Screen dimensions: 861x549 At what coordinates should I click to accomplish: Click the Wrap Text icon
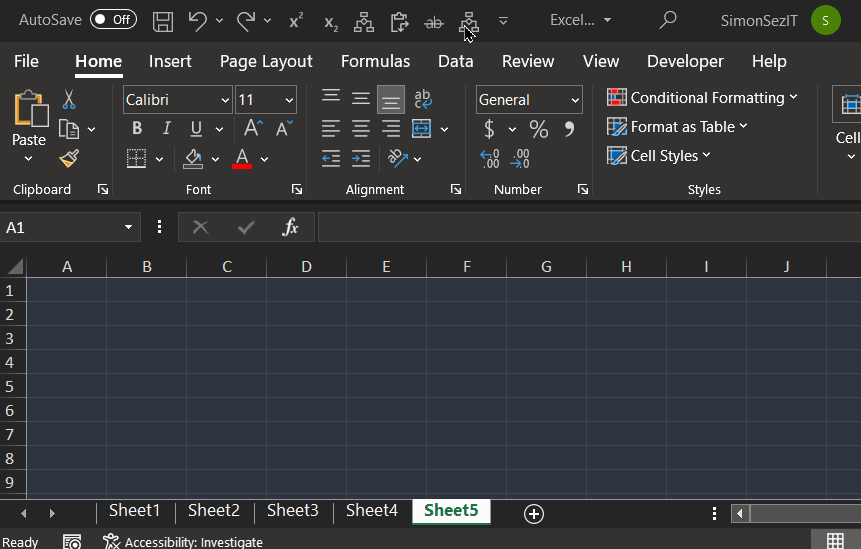pos(422,99)
